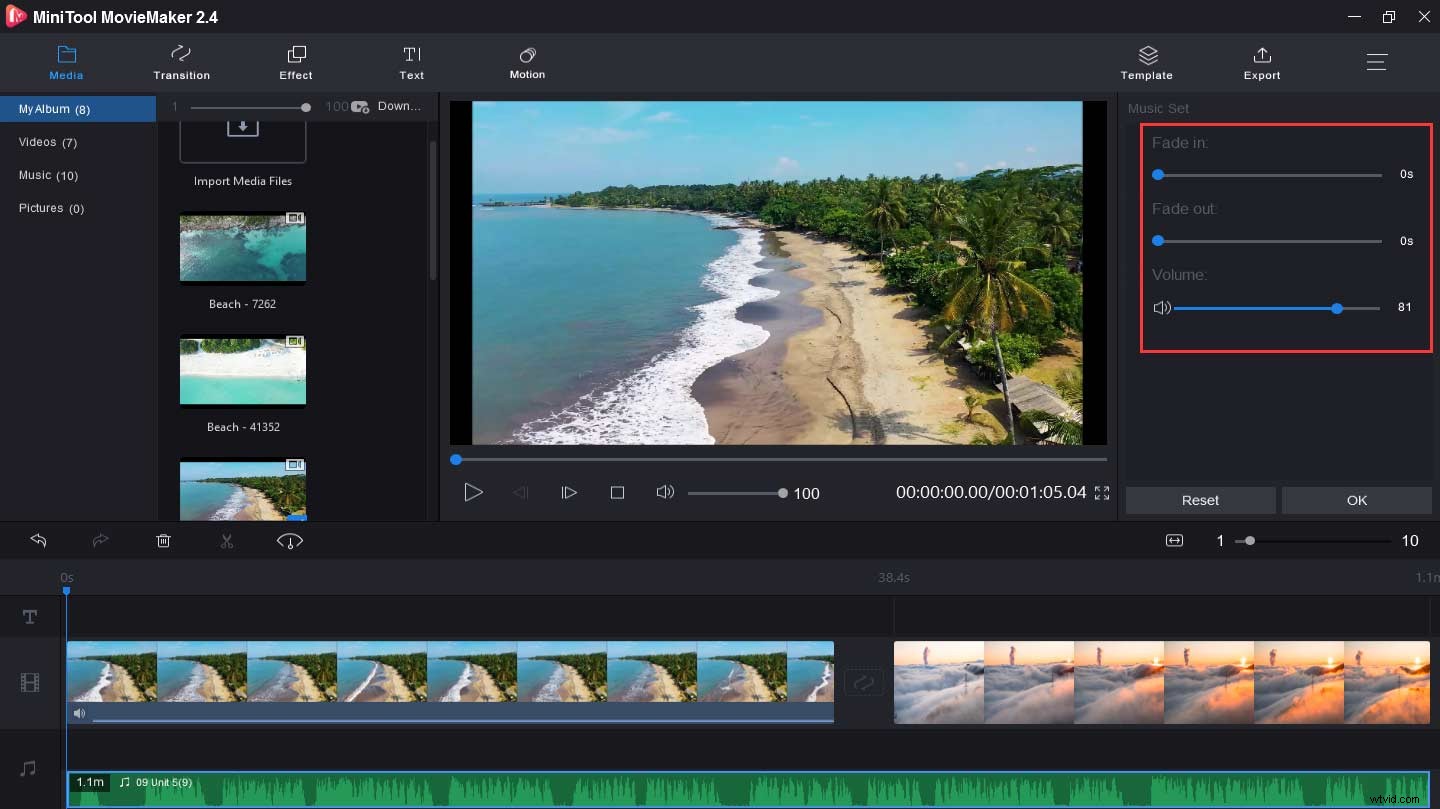1440x809 pixels.
Task: Open the Motion panel
Action: (527, 62)
